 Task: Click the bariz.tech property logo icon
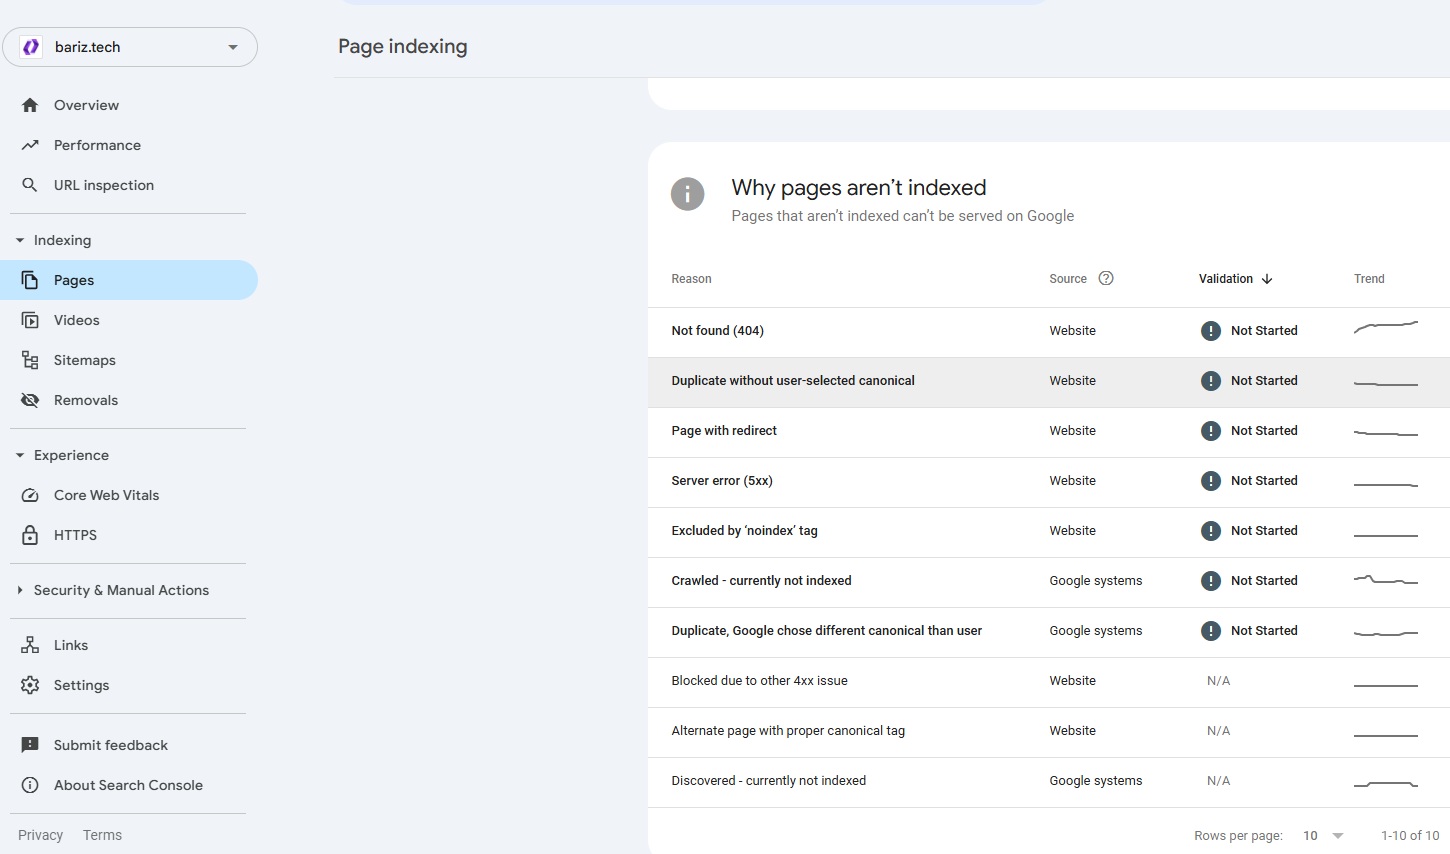point(31,47)
